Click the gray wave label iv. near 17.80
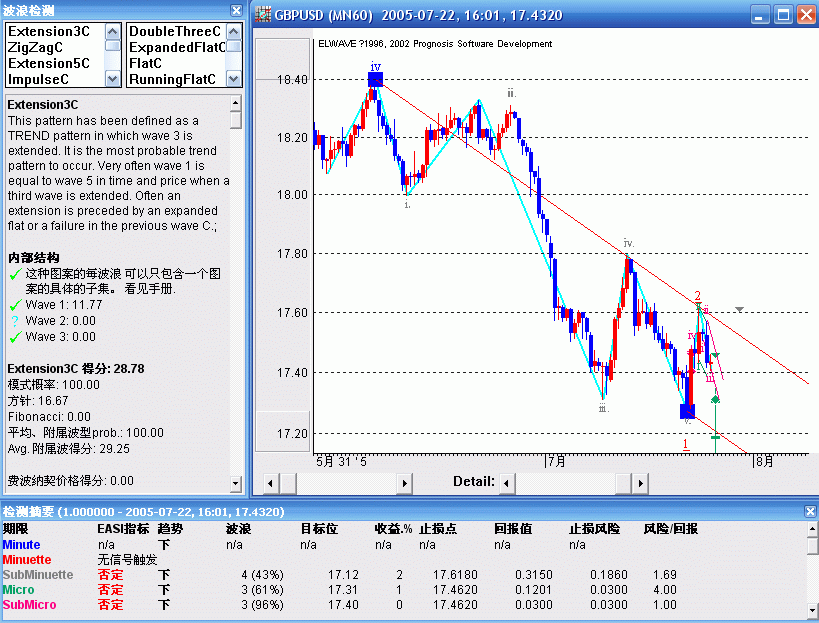 click(x=629, y=243)
